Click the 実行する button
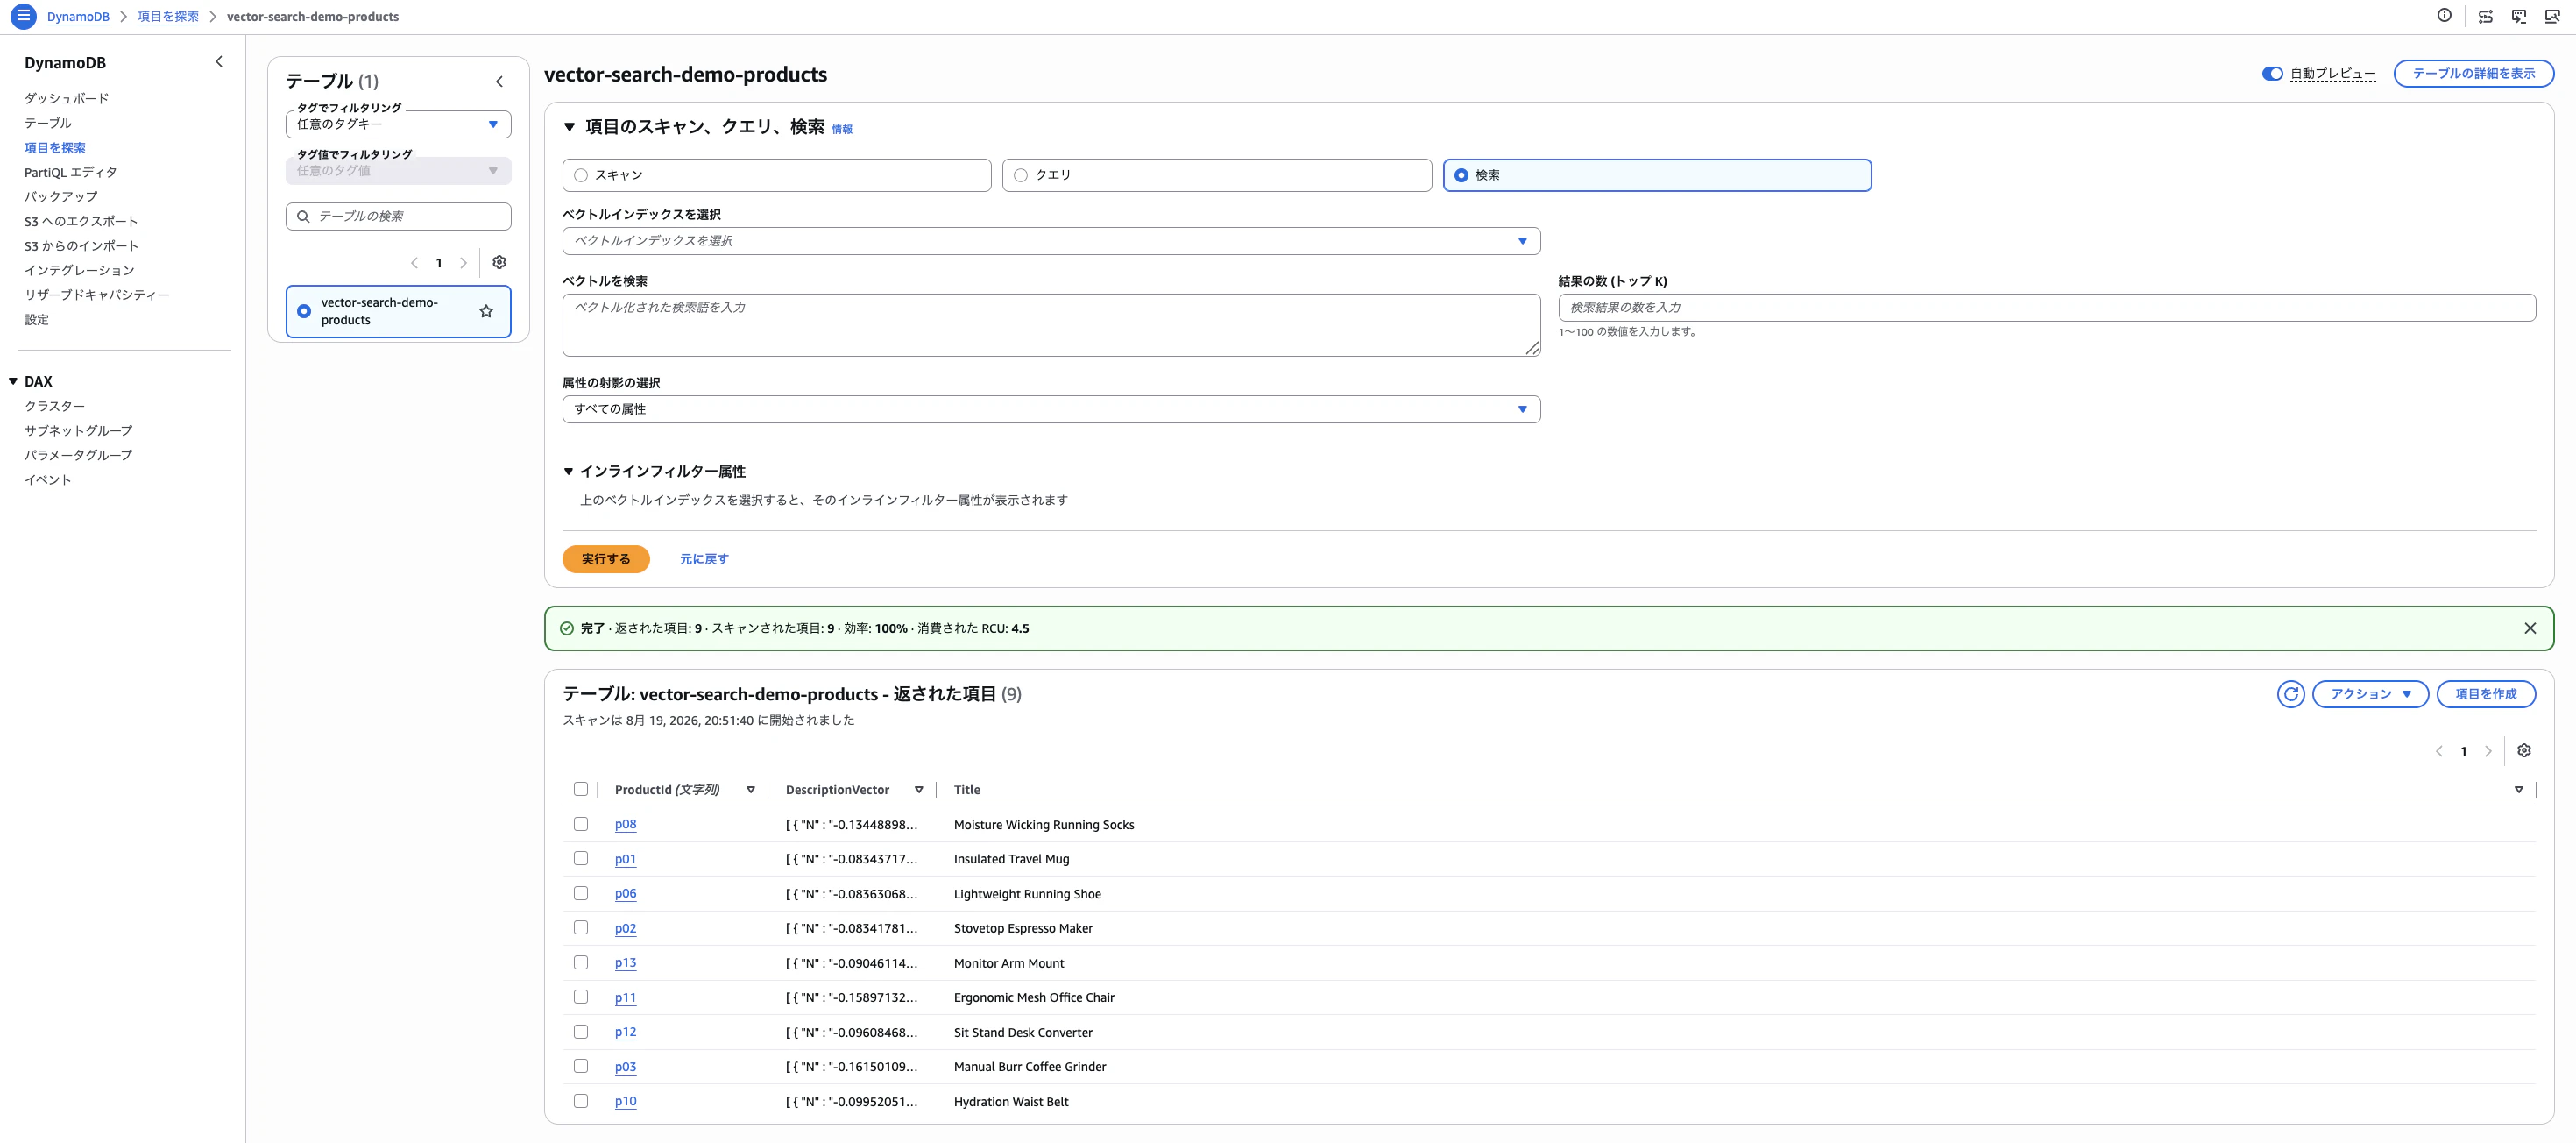Screen dimensions: 2576x1143 click(606, 559)
